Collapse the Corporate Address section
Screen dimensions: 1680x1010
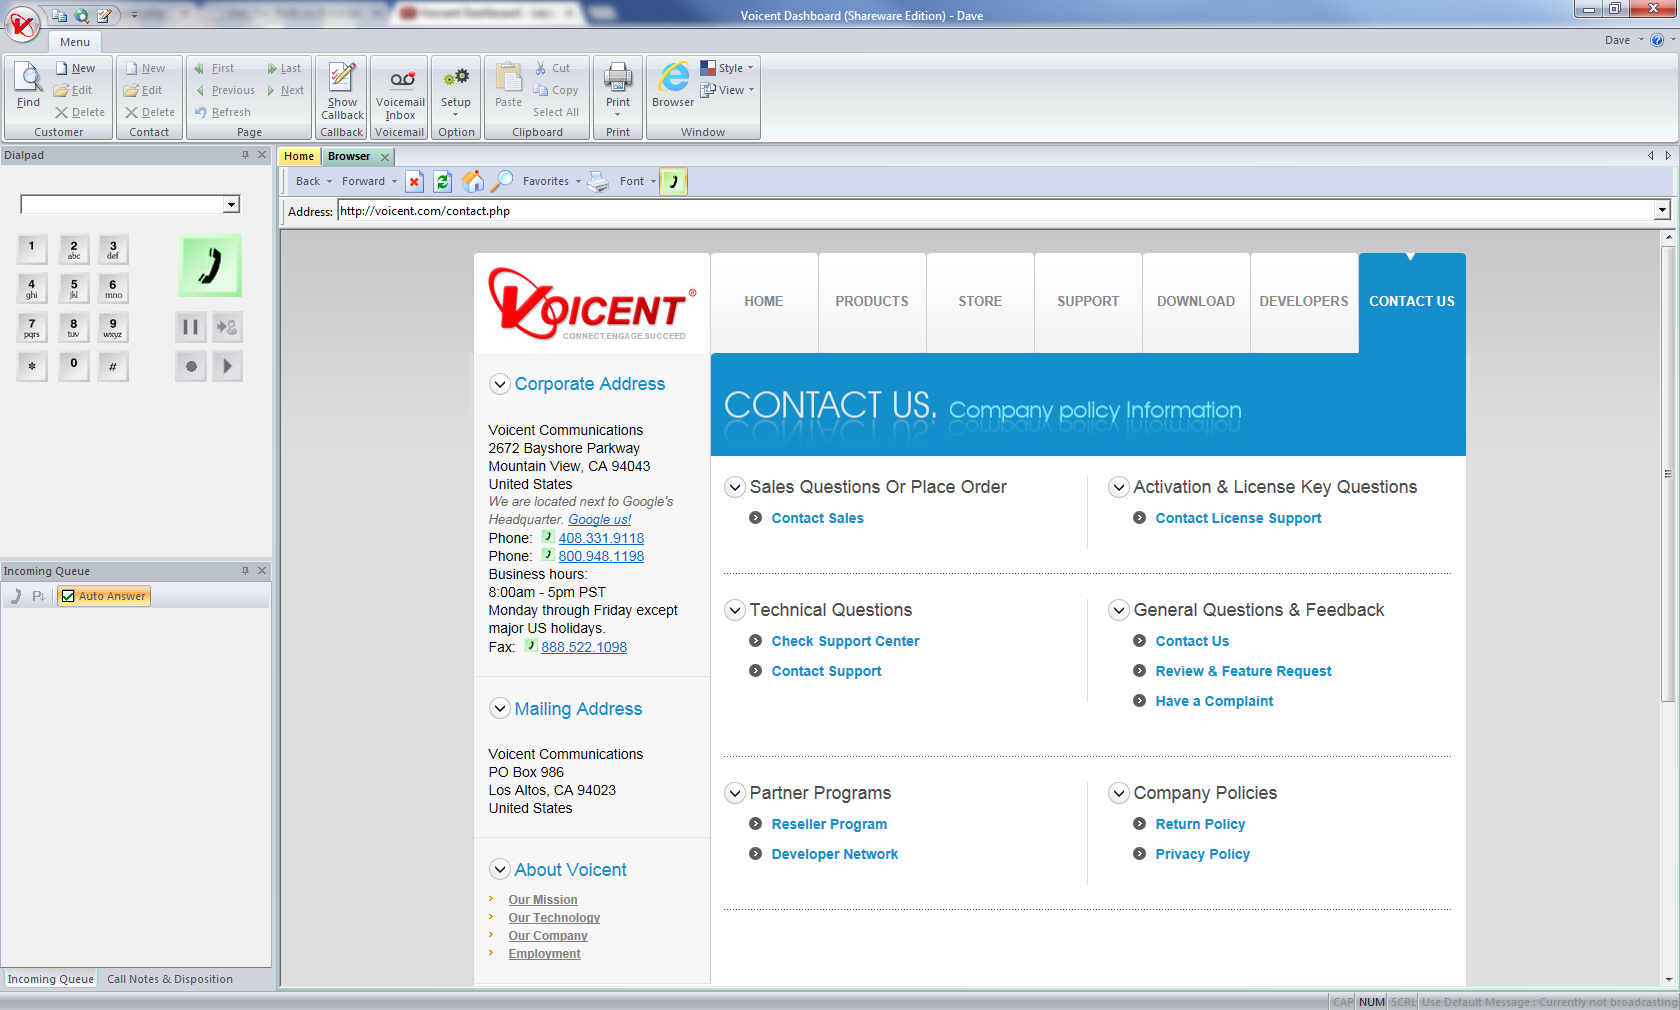click(500, 384)
